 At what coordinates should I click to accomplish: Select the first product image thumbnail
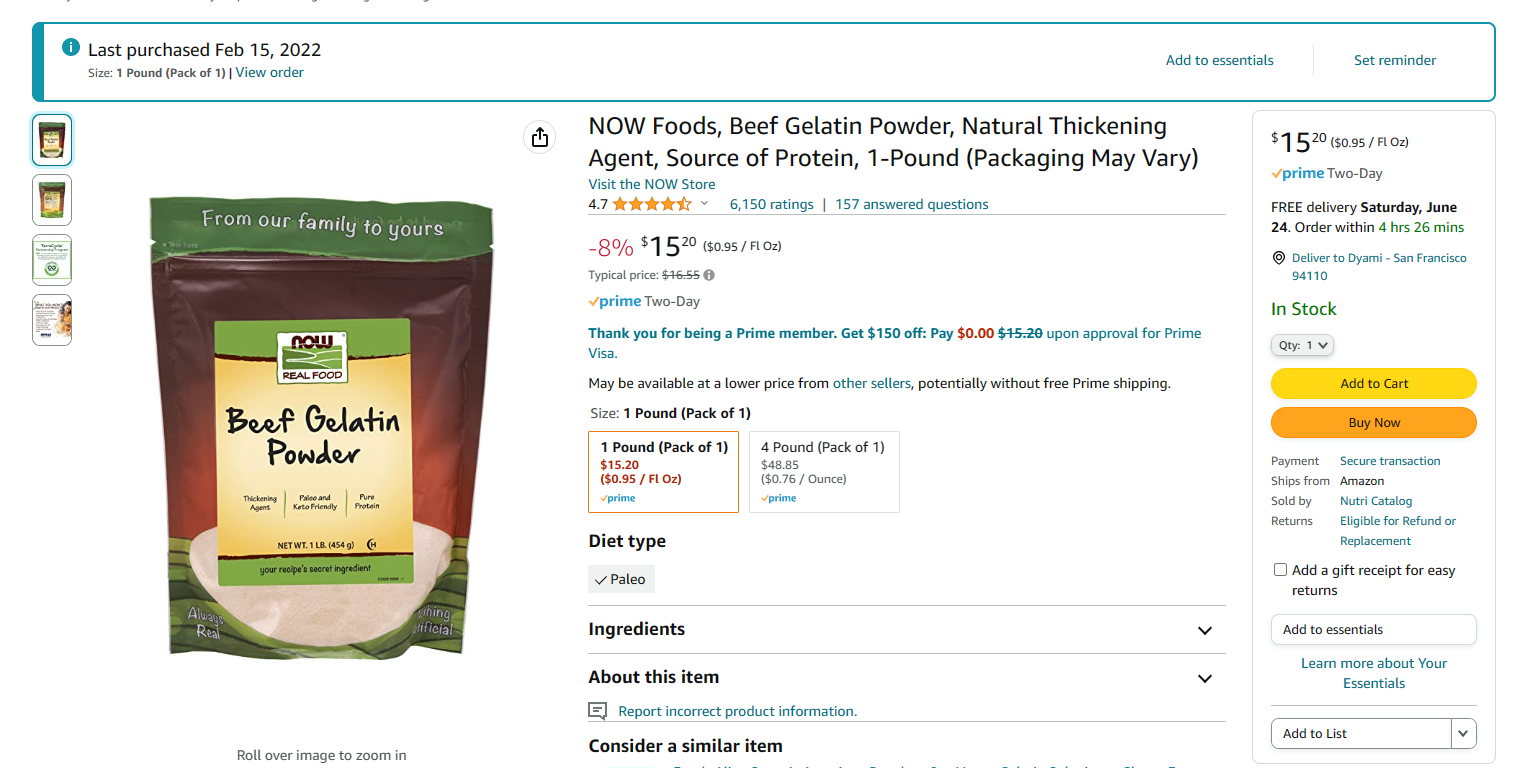click(x=52, y=140)
